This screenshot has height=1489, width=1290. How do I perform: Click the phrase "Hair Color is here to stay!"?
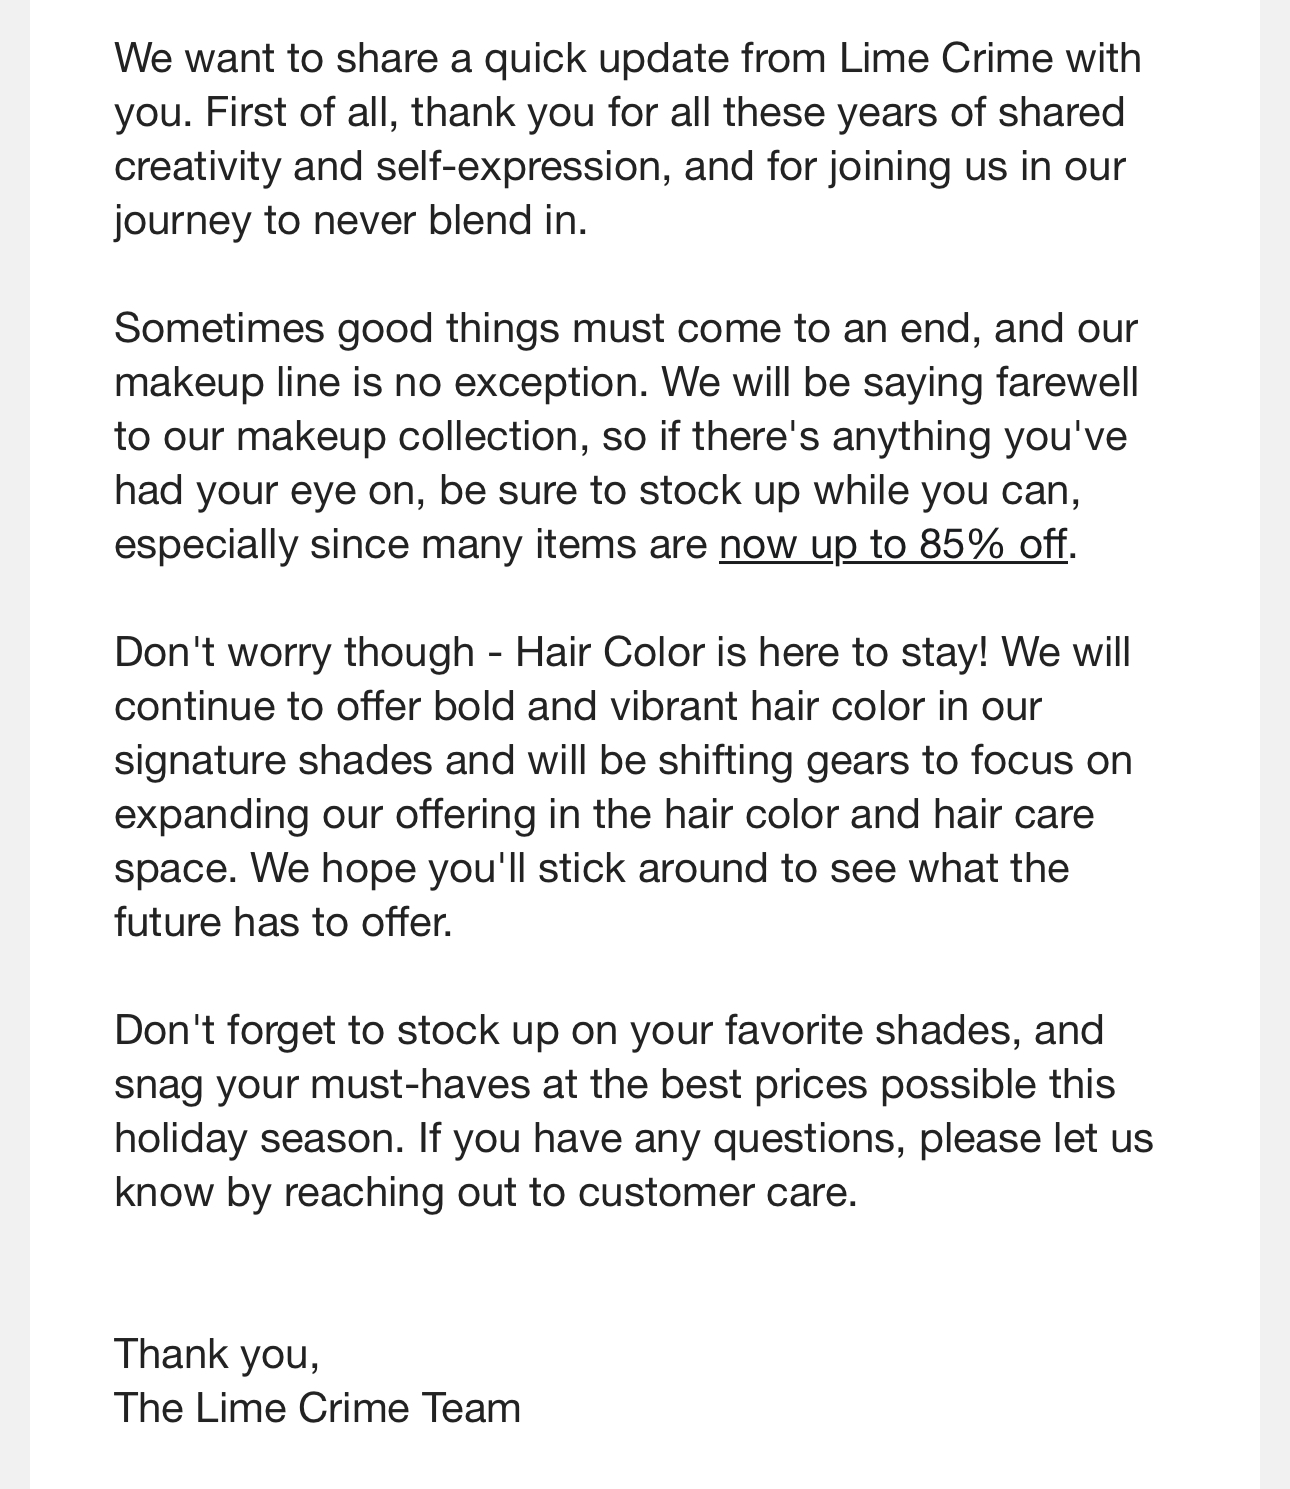(751, 653)
